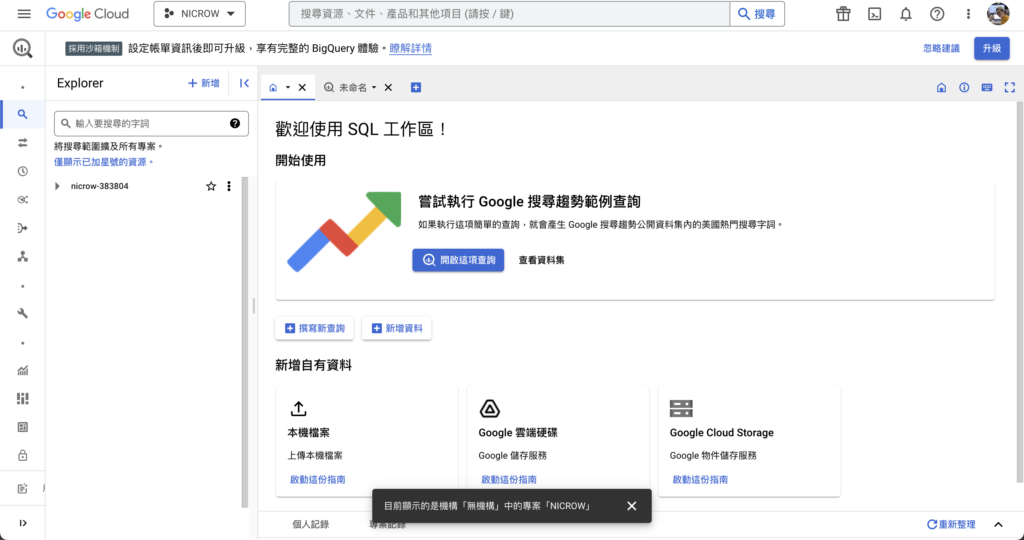1024x540 pixels.
Task: Open the 未命名 tab dropdown arrow
Action: coord(374,87)
